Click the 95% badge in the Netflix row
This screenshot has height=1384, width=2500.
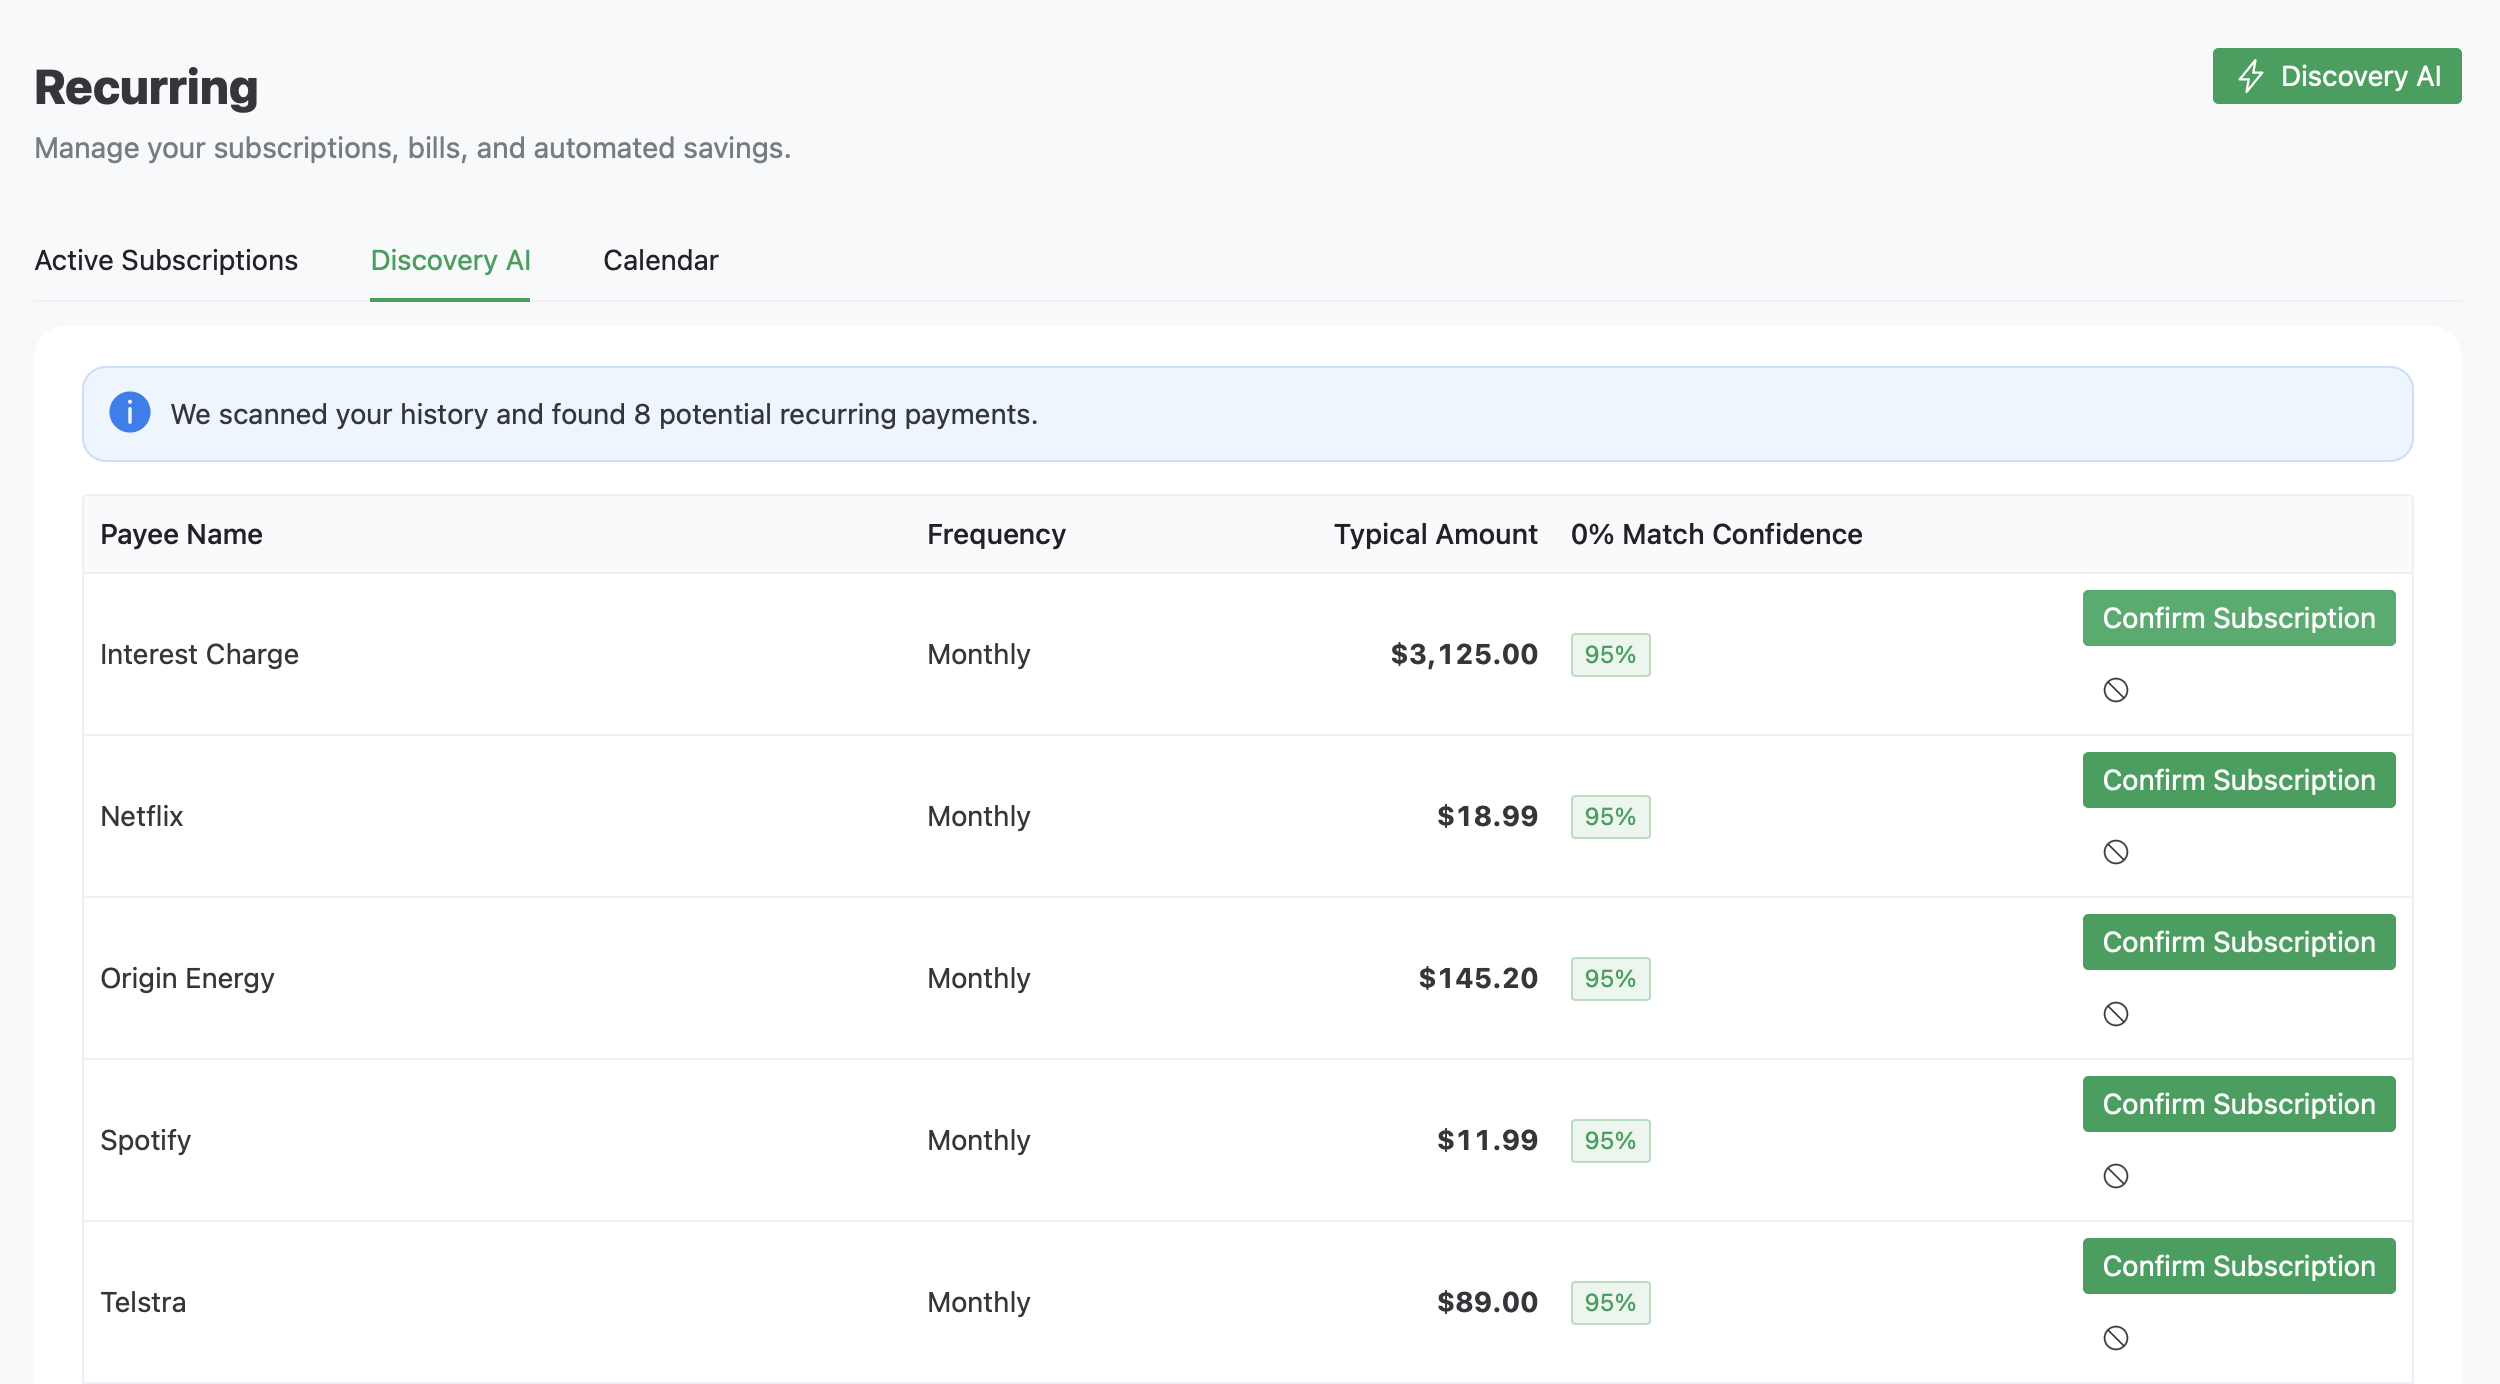click(1610, 817)
